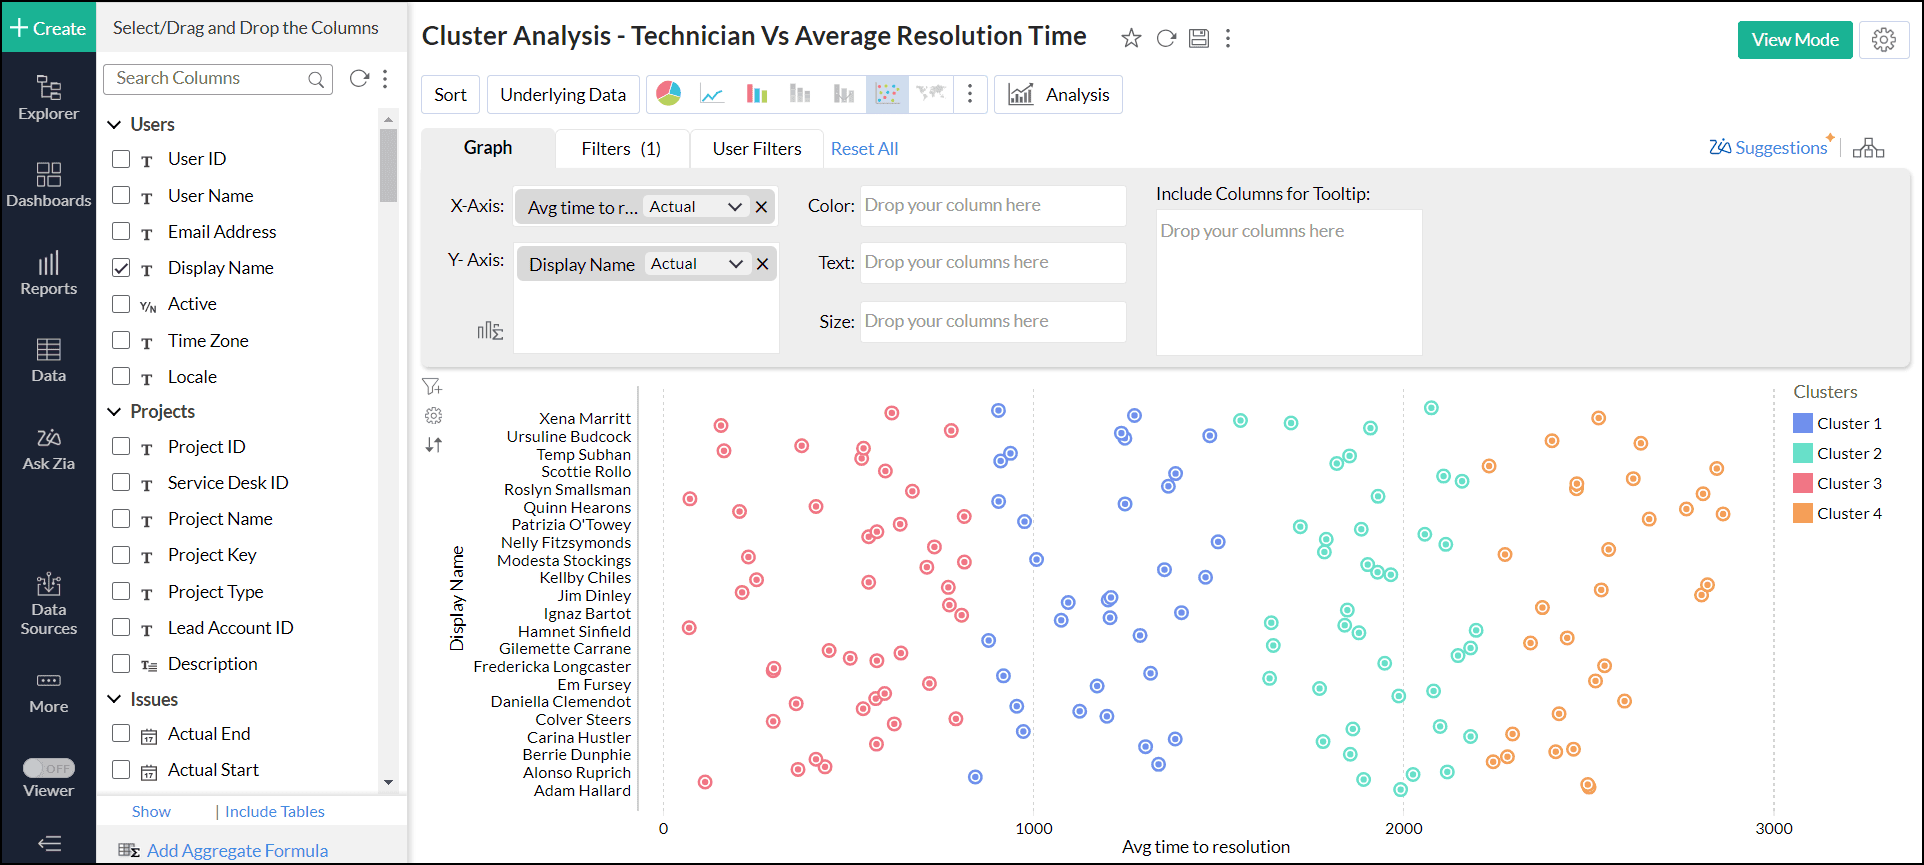Switch to the Filters (1) tab
1924x865 pixels.
tap(621, 149)
